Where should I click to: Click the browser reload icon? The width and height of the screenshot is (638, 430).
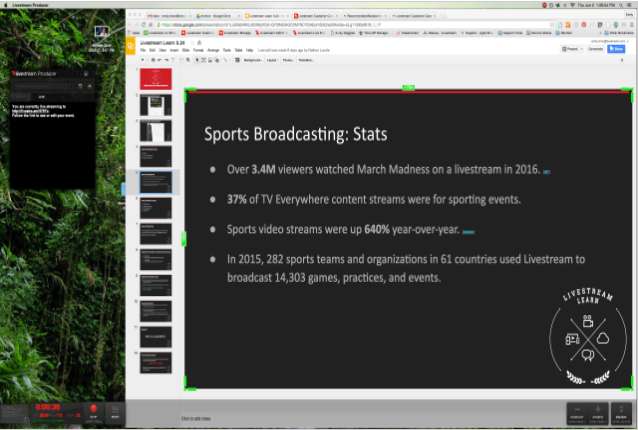click(x=143, y=25)
